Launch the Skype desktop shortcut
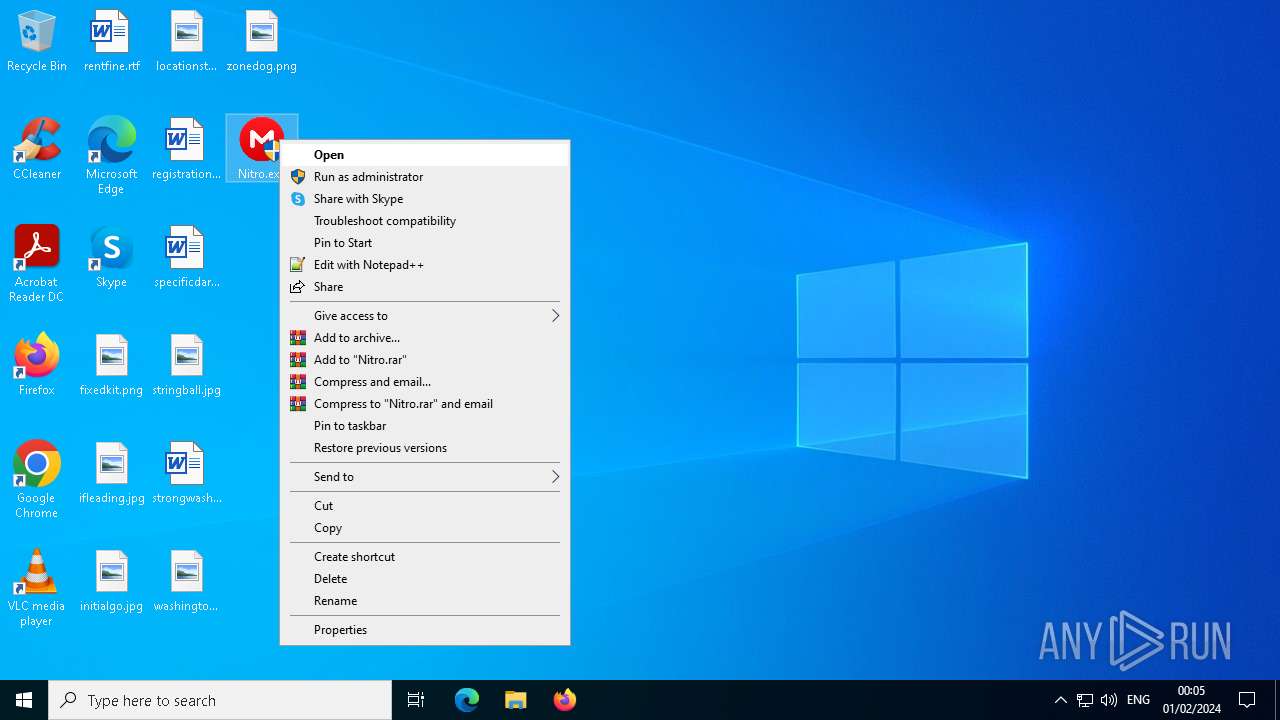This screenshot has width=1280, height=720. coord(112,258)
